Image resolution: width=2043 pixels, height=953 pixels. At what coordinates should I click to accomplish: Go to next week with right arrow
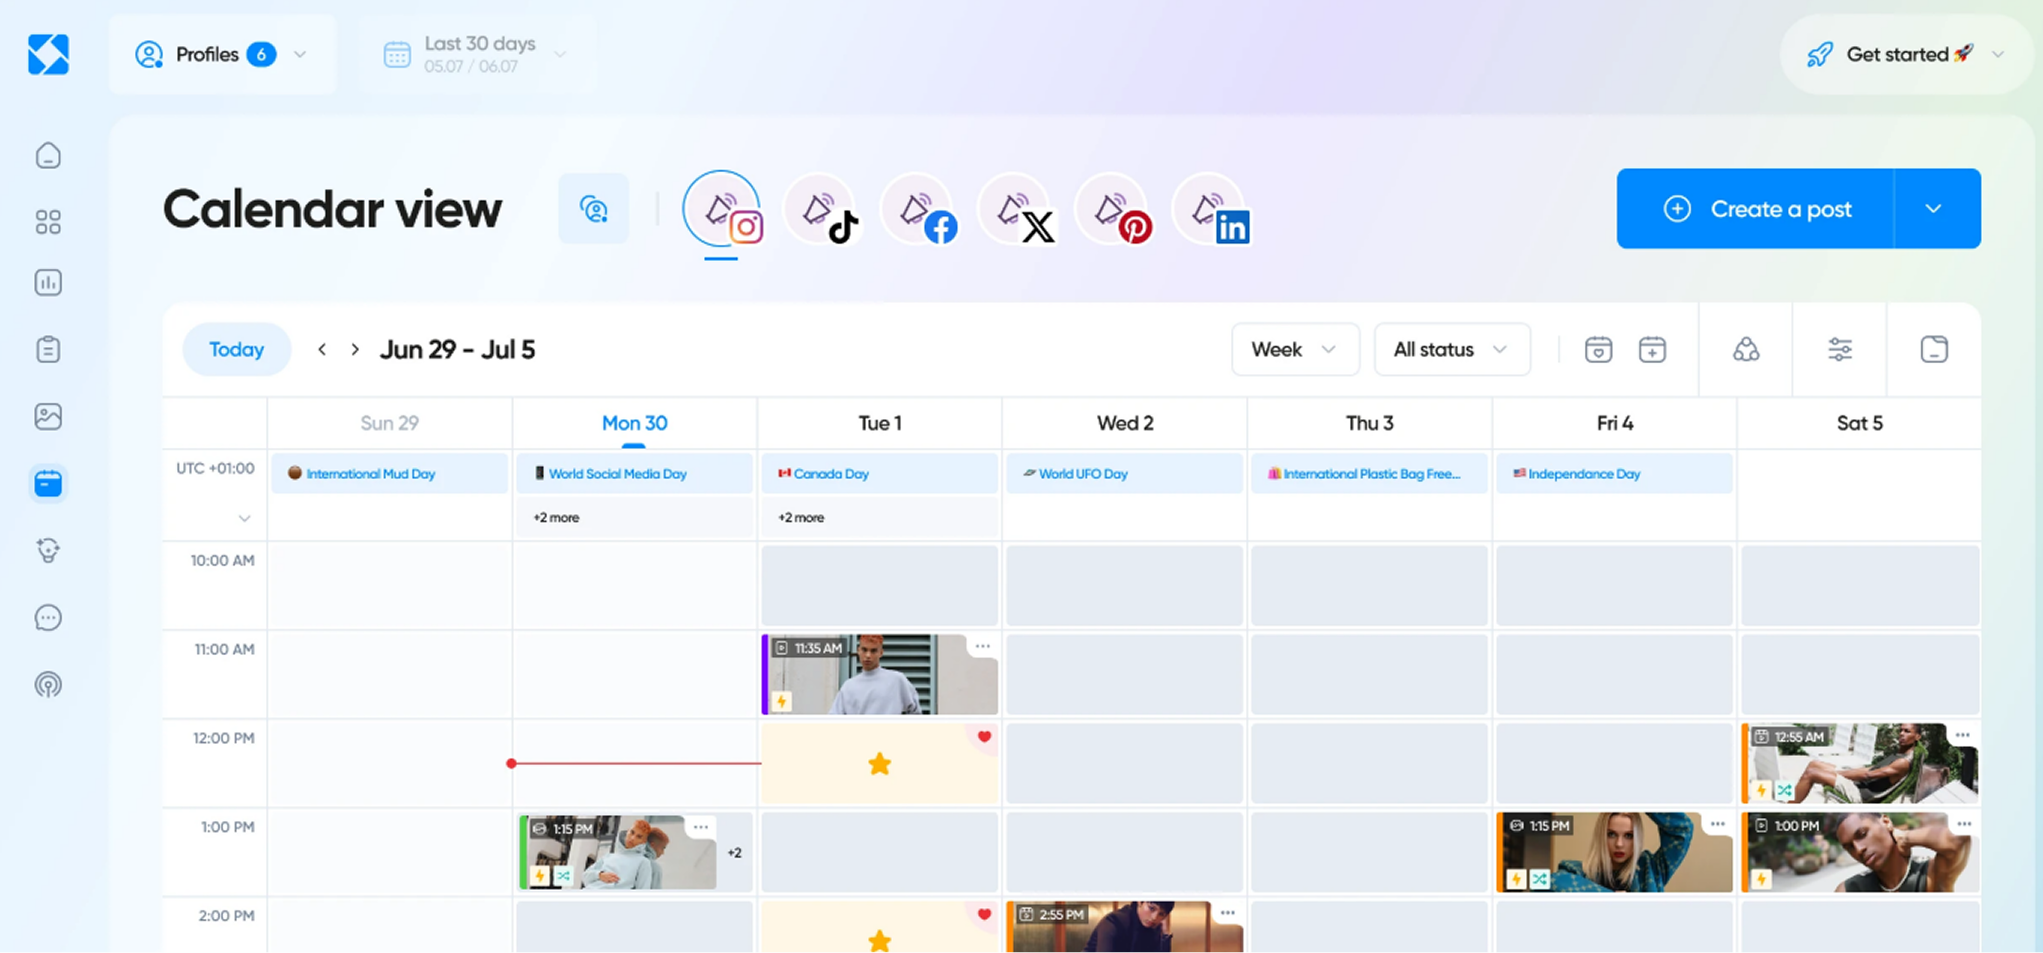[355, 350]
